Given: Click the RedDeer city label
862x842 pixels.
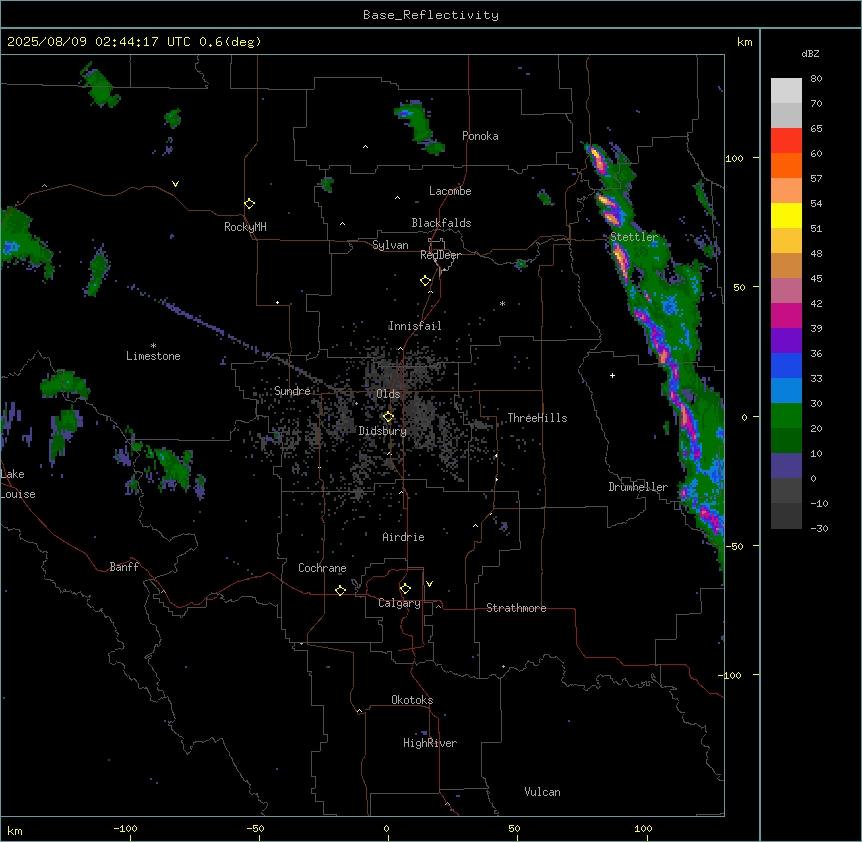Looking at the screenshot, I should (440, 255).
